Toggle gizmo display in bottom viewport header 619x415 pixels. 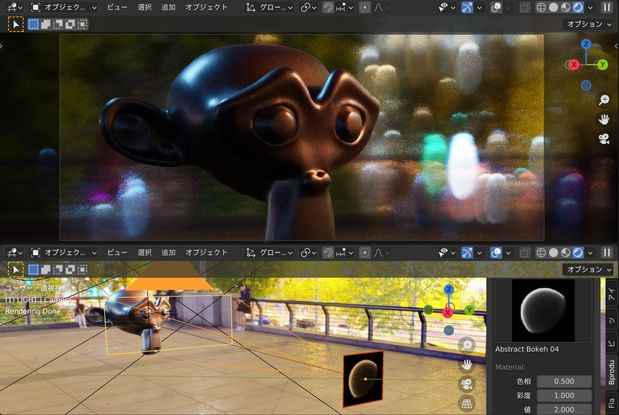pos(467,253)
